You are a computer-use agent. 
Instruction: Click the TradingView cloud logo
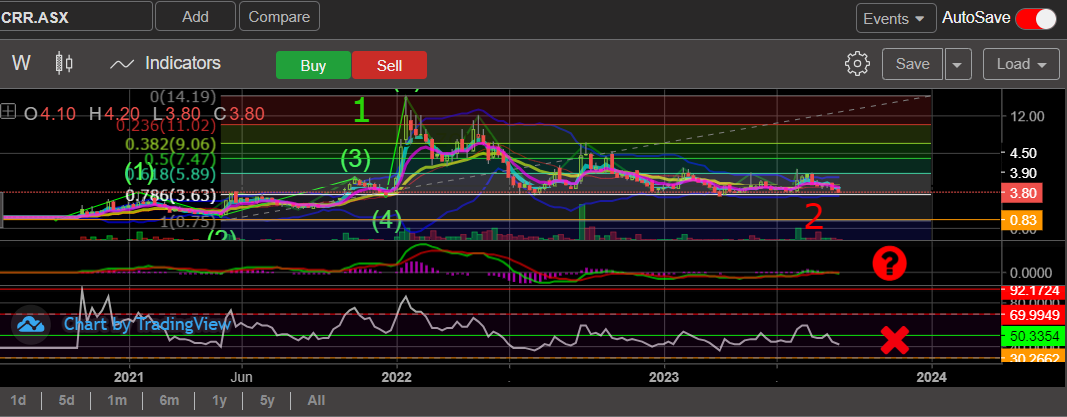click(x=31, y=324)
